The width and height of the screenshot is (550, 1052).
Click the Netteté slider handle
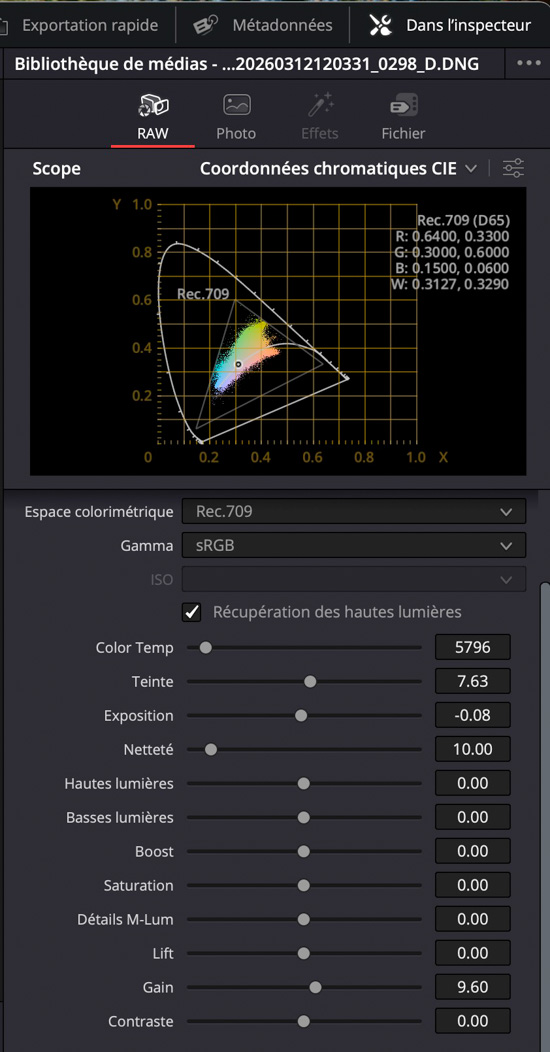(x=211, y=749)
